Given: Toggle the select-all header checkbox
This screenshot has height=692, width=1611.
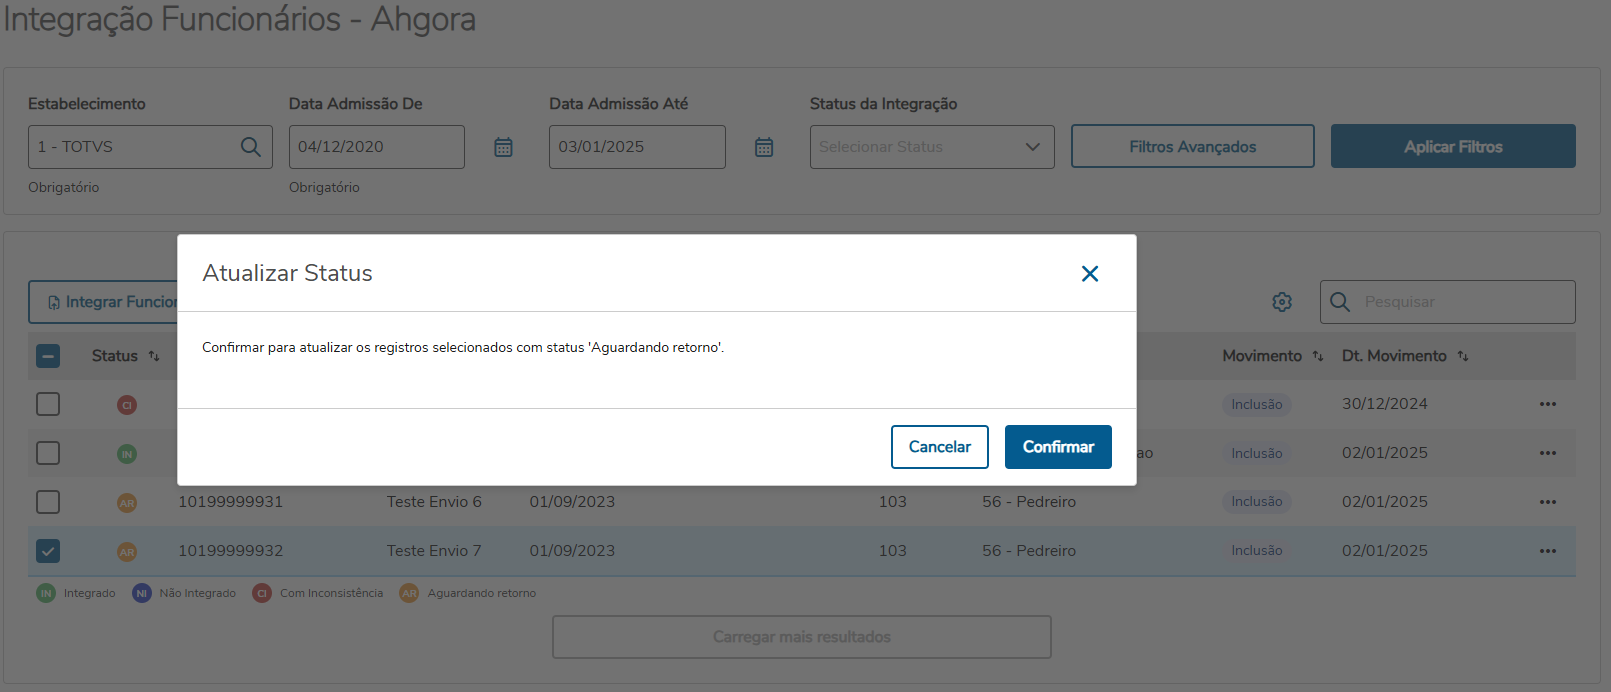Looking at the screenshot, I should click(x=48, y=356).
